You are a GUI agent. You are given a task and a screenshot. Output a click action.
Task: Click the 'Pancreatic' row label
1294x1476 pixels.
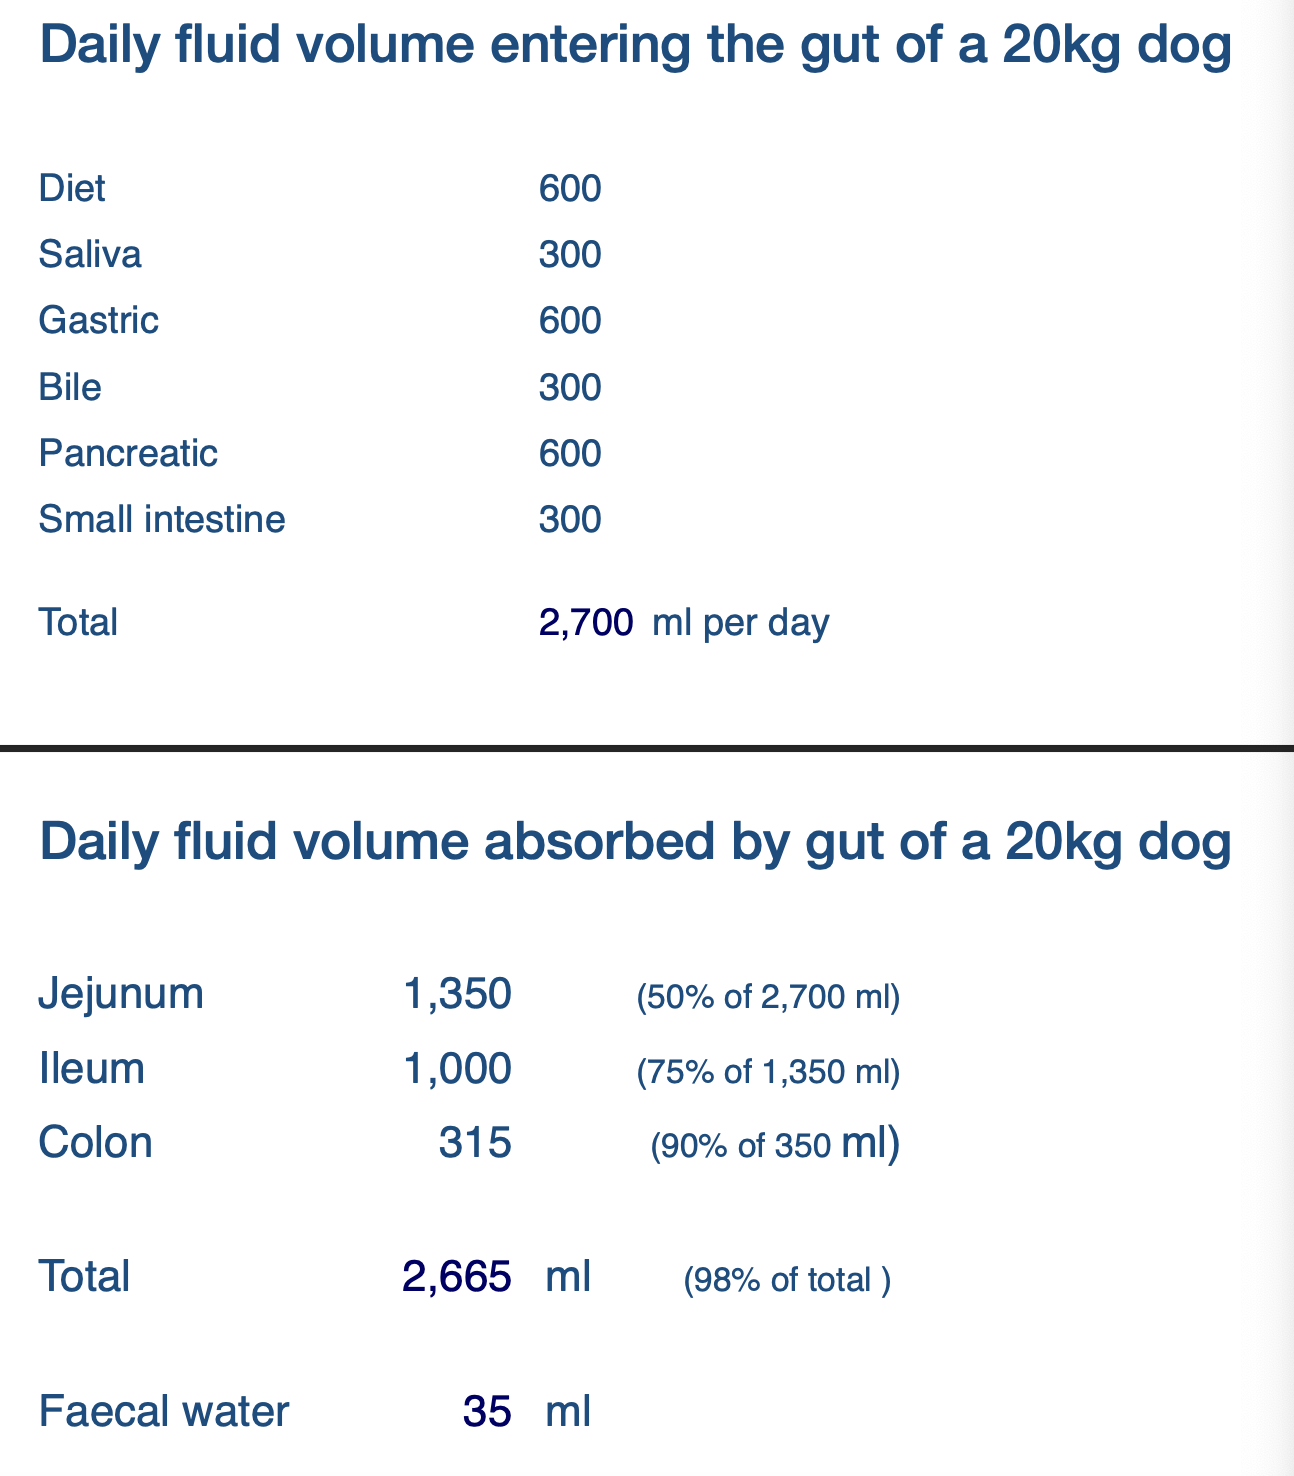pos(128,453)
